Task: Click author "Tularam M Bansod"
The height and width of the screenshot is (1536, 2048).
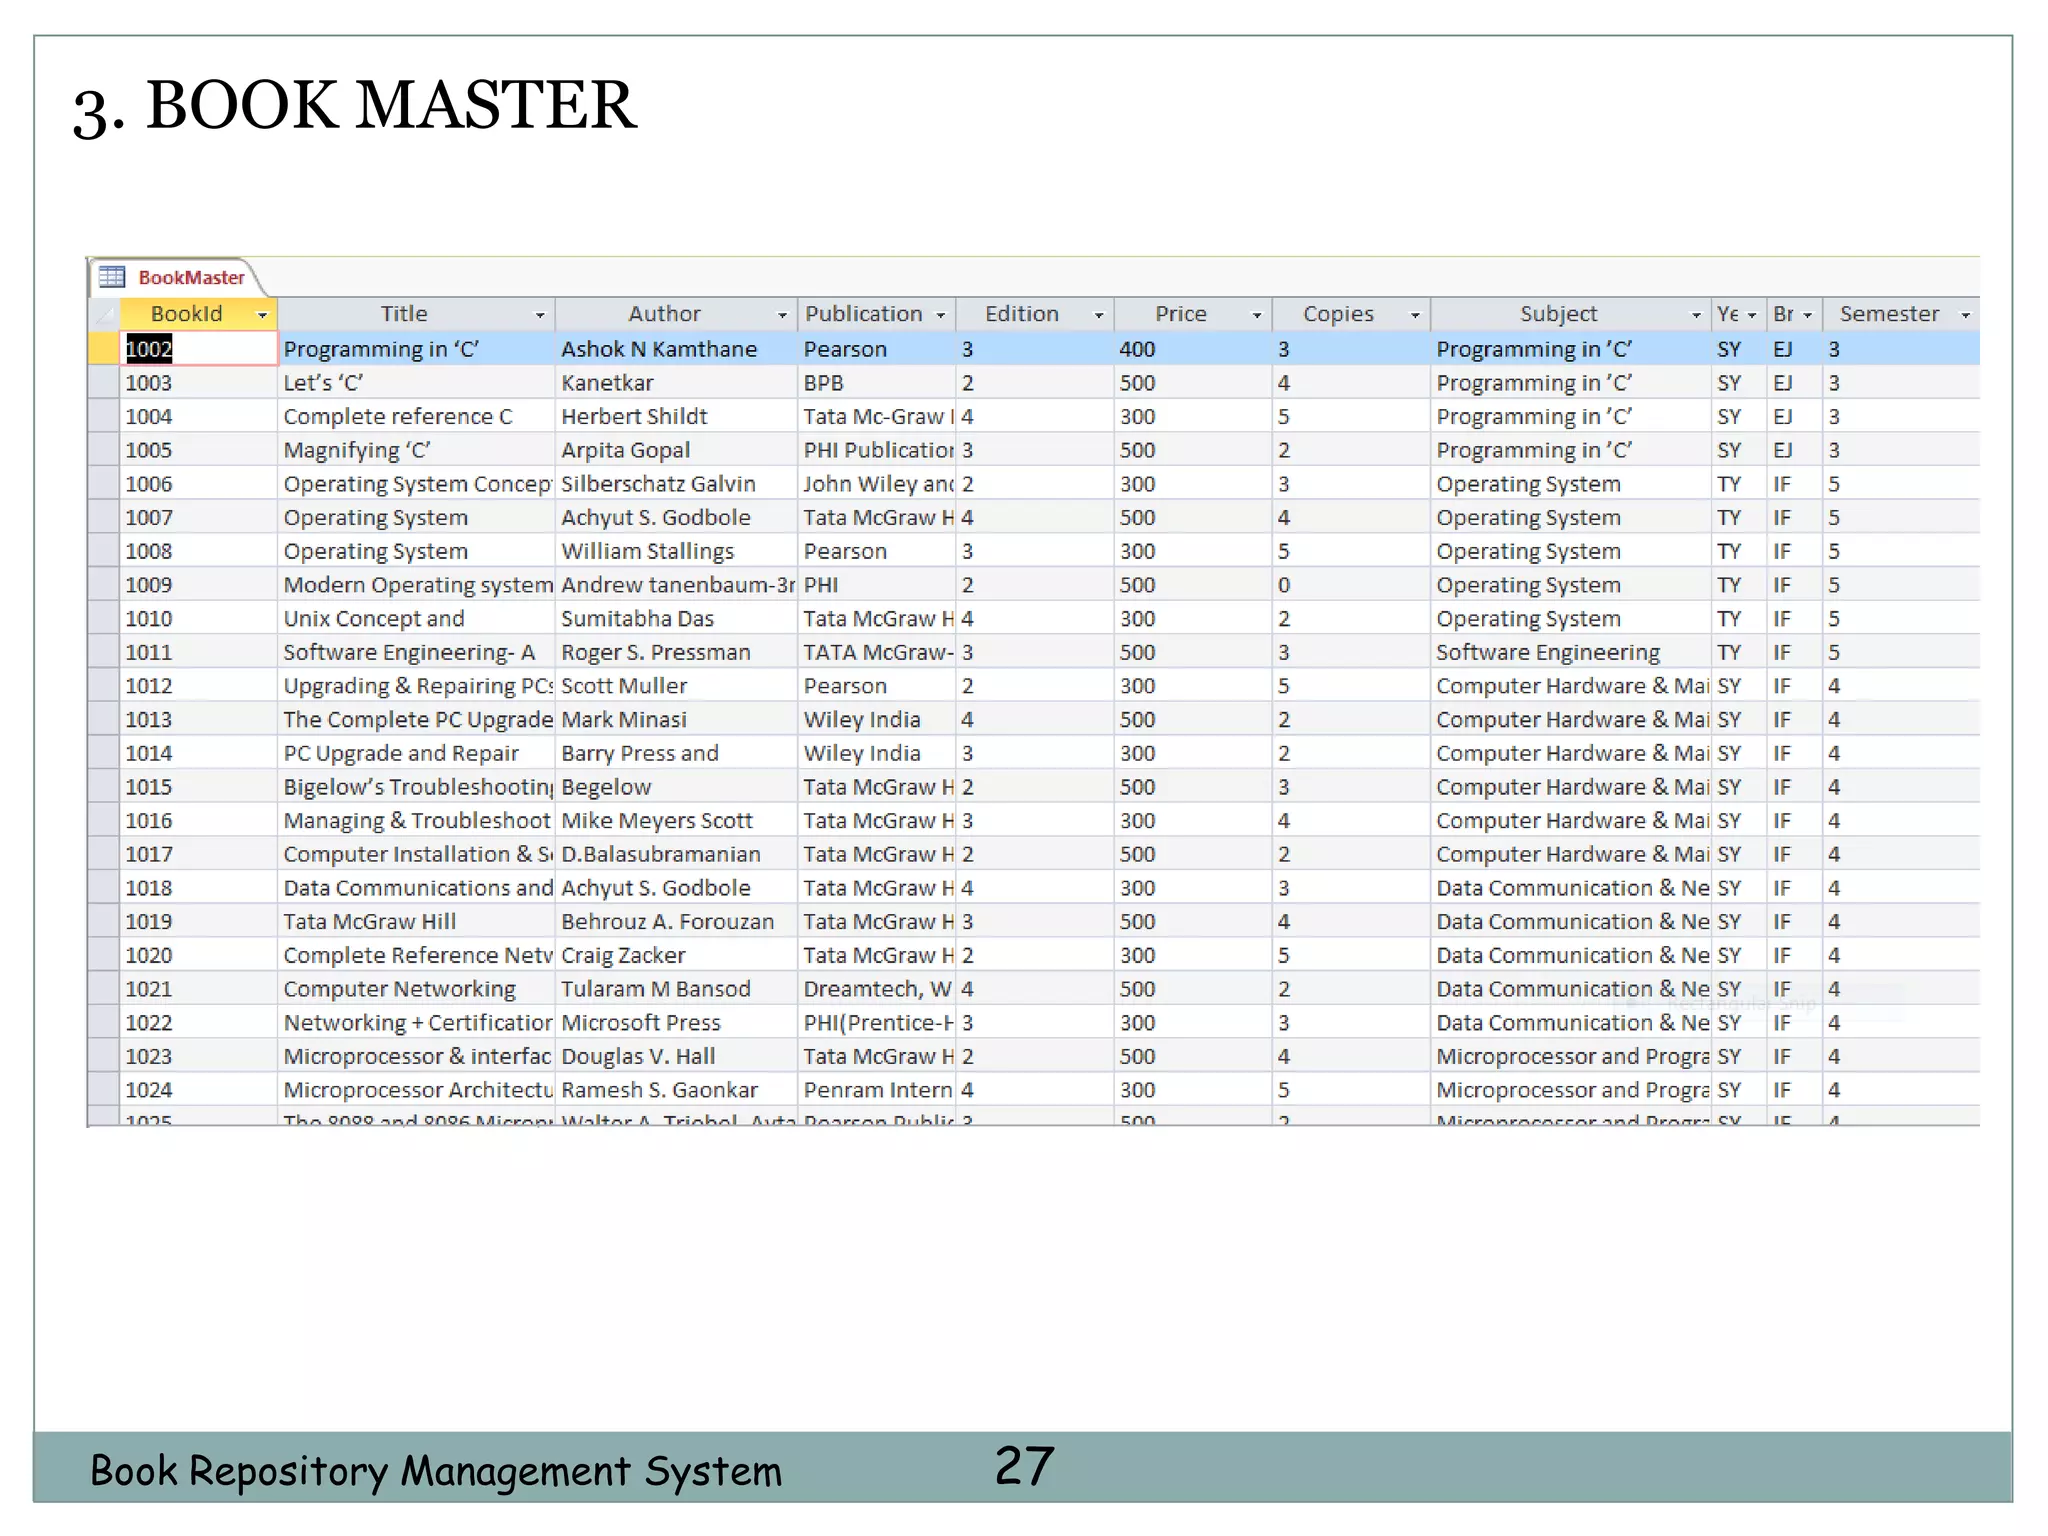Action: 655,989
